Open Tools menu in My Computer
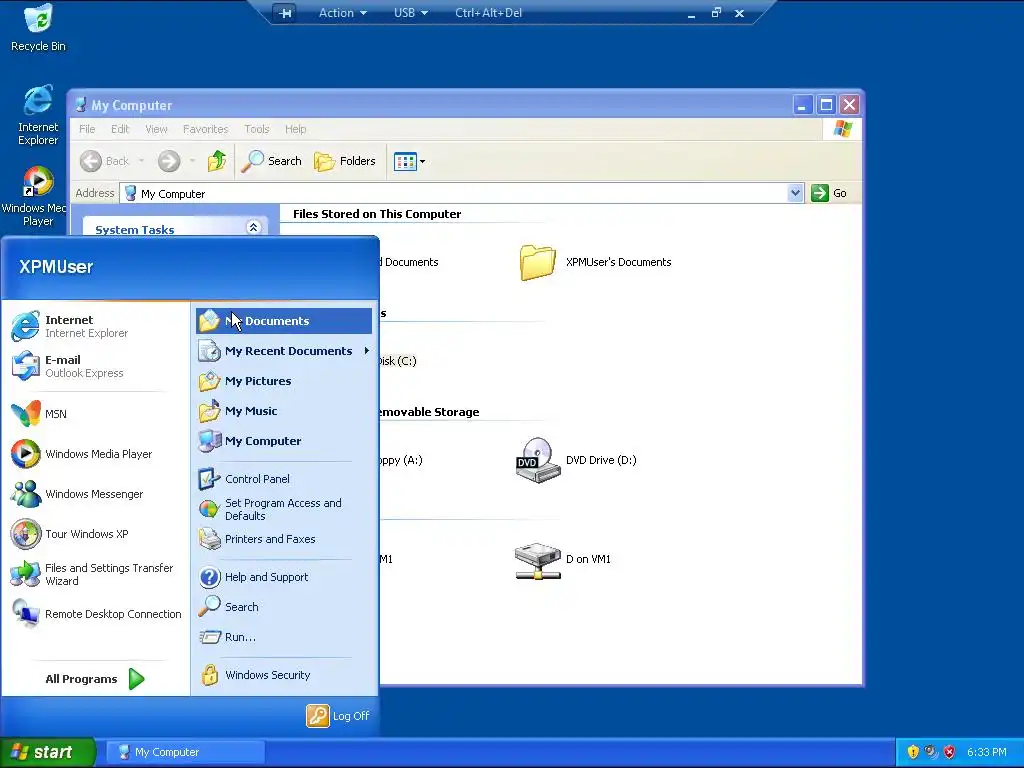 [x=256, y=129]
